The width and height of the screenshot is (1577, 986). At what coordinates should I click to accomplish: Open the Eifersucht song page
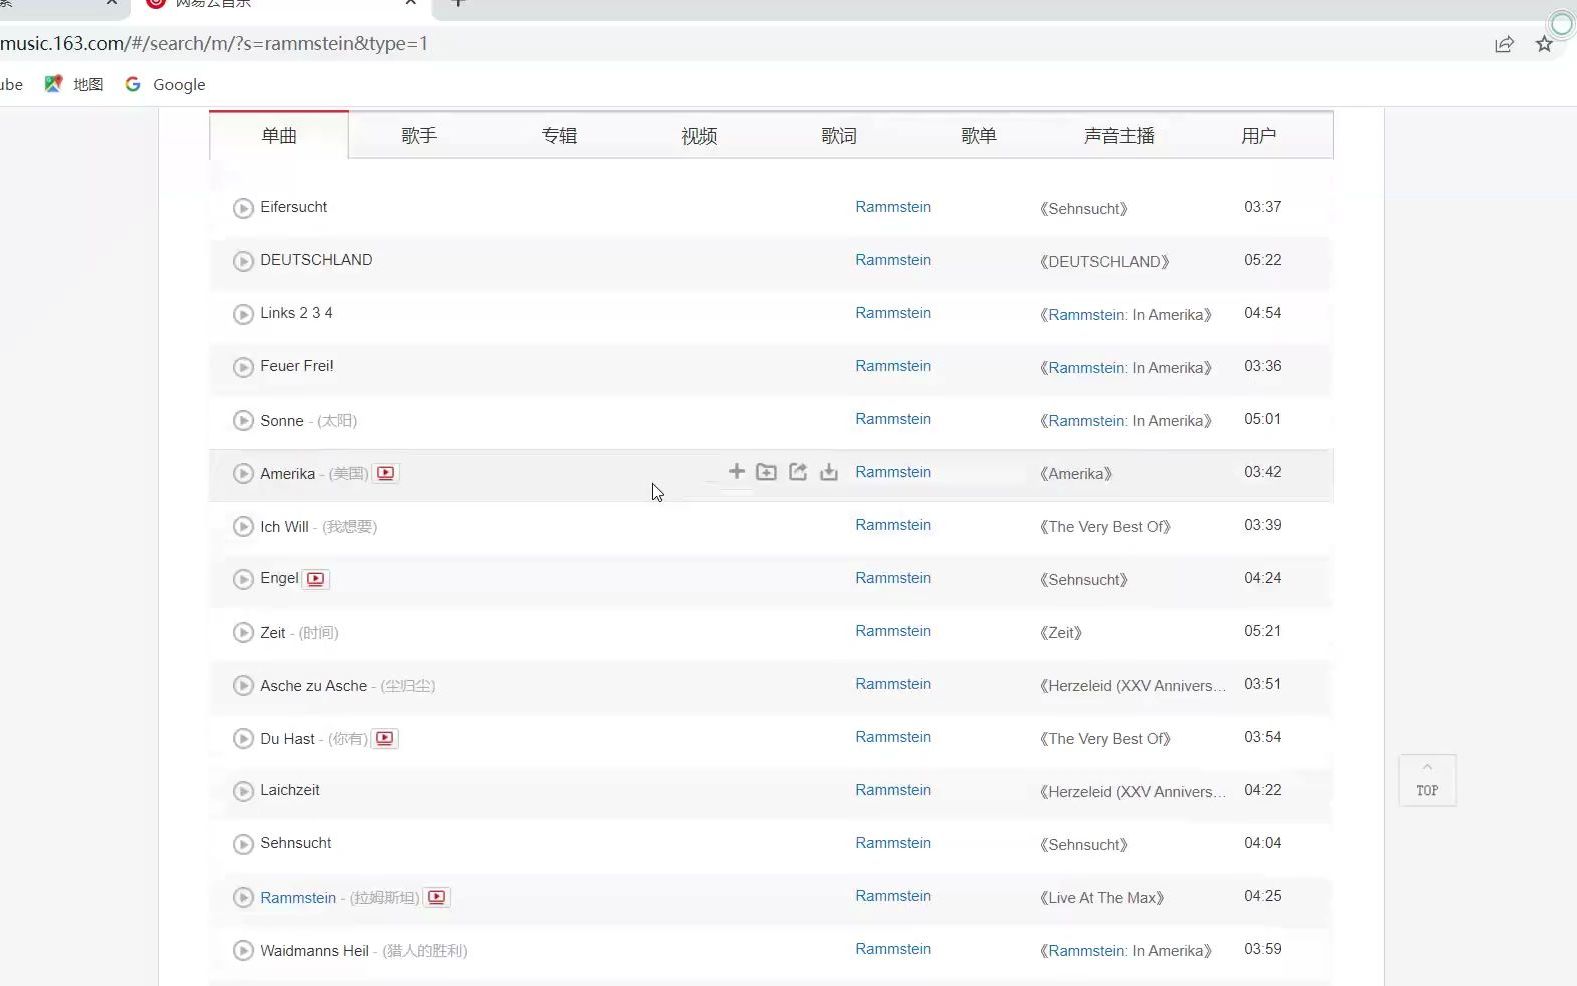[x=293, y=207]
